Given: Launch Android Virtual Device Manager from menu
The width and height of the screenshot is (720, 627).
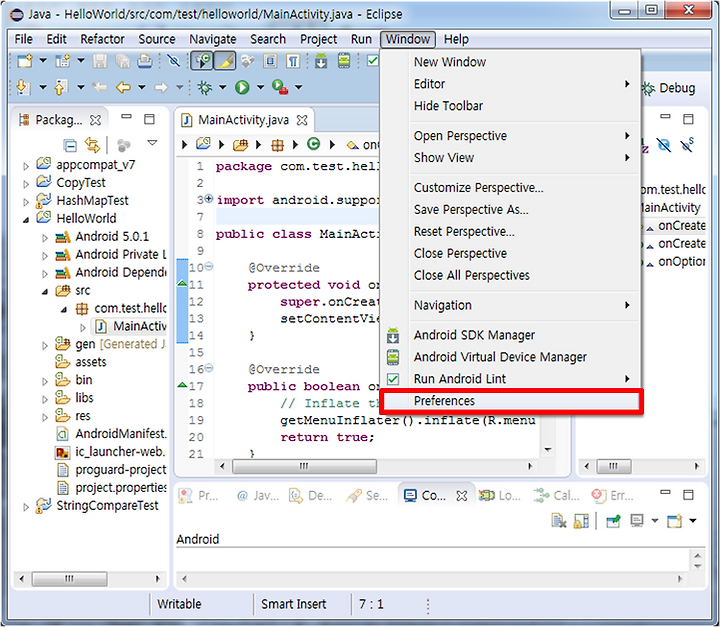Looking at the screenshot, I should [x=512, y=357].
